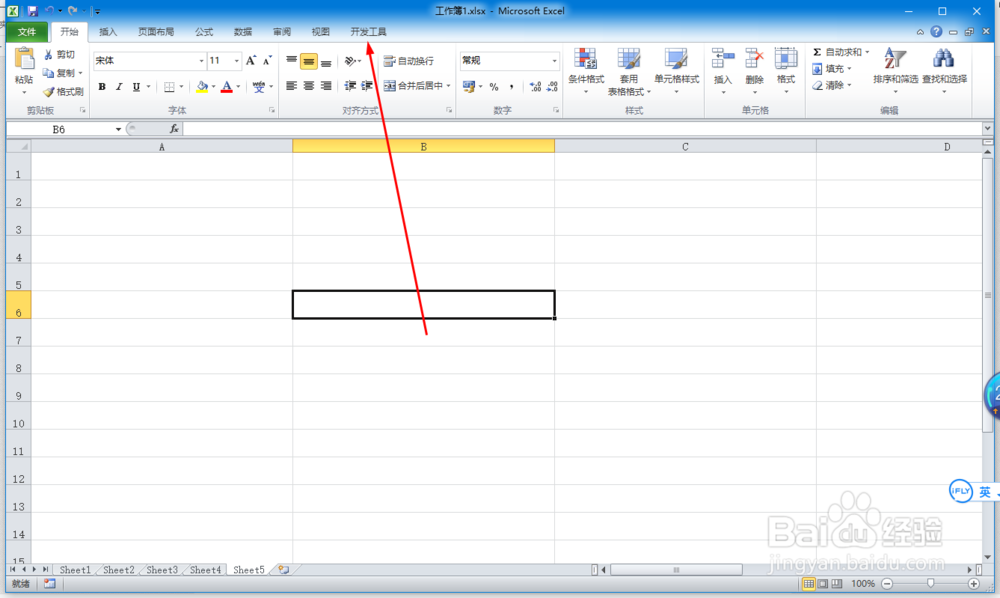Expand the Merge and Center dropdown arrow
1000x598 pixels.
click(x=448, y=86)
